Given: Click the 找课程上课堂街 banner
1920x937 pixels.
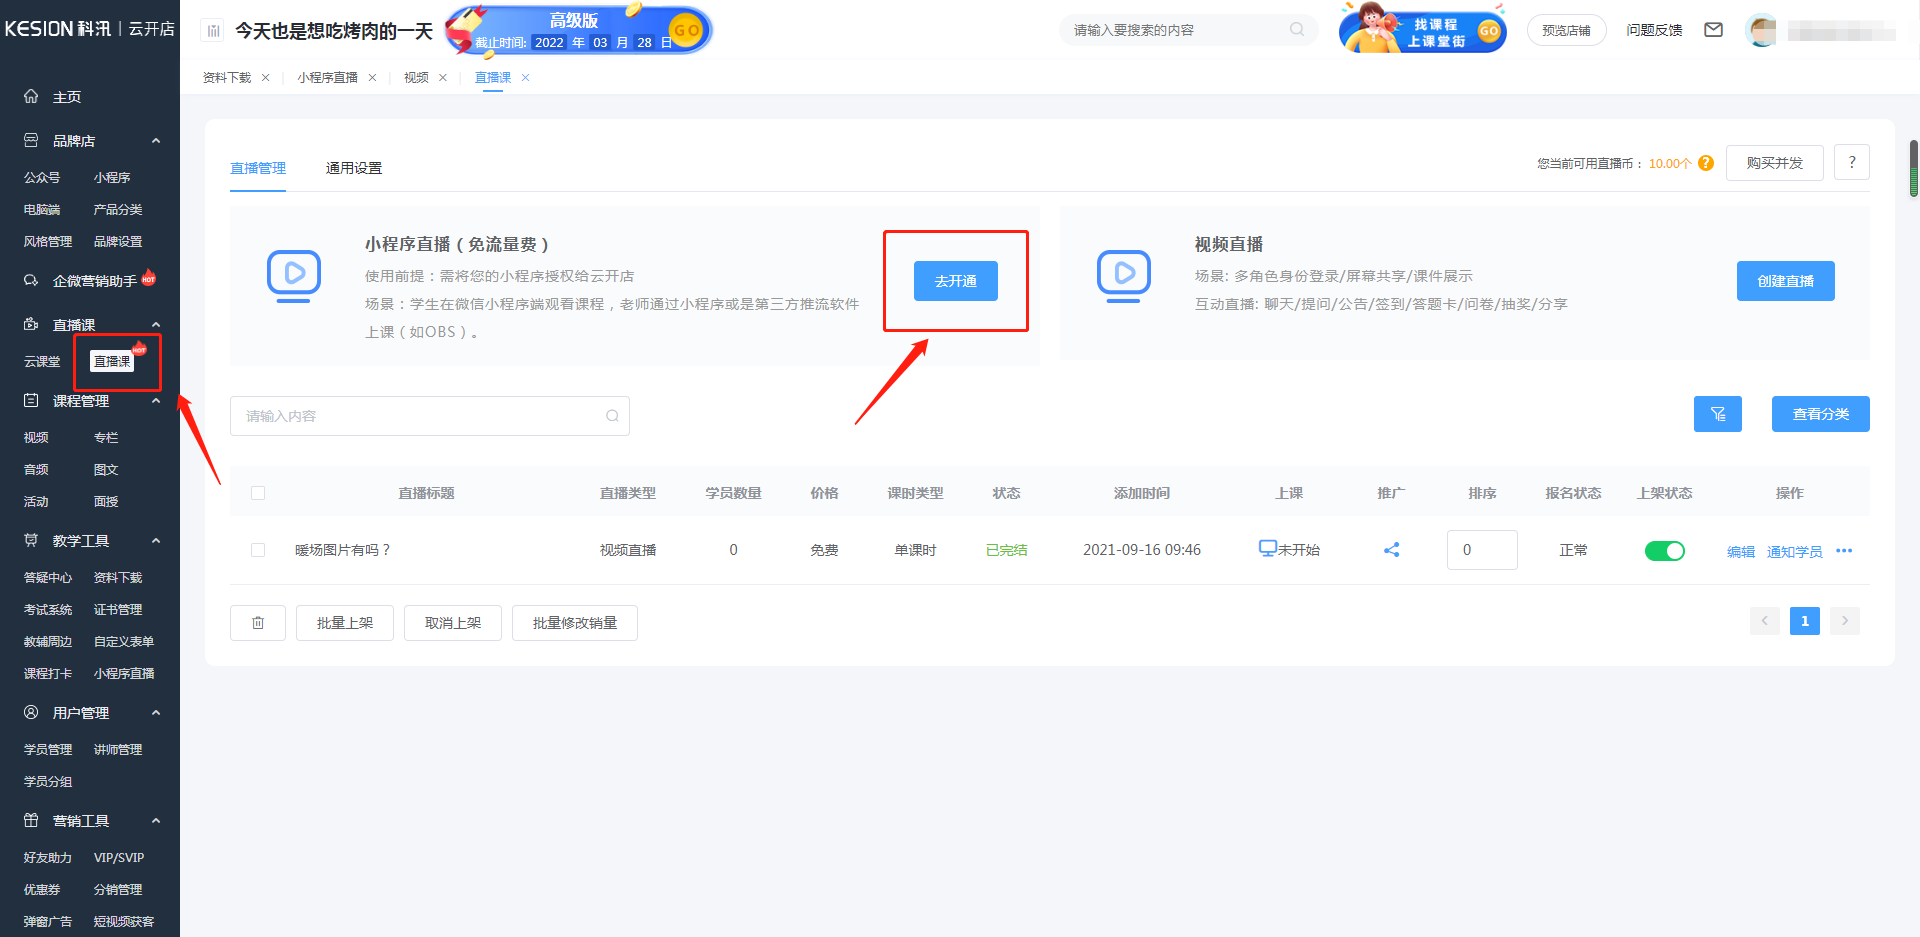Looking at the screenshot, I should click(x=1422, y=28).
